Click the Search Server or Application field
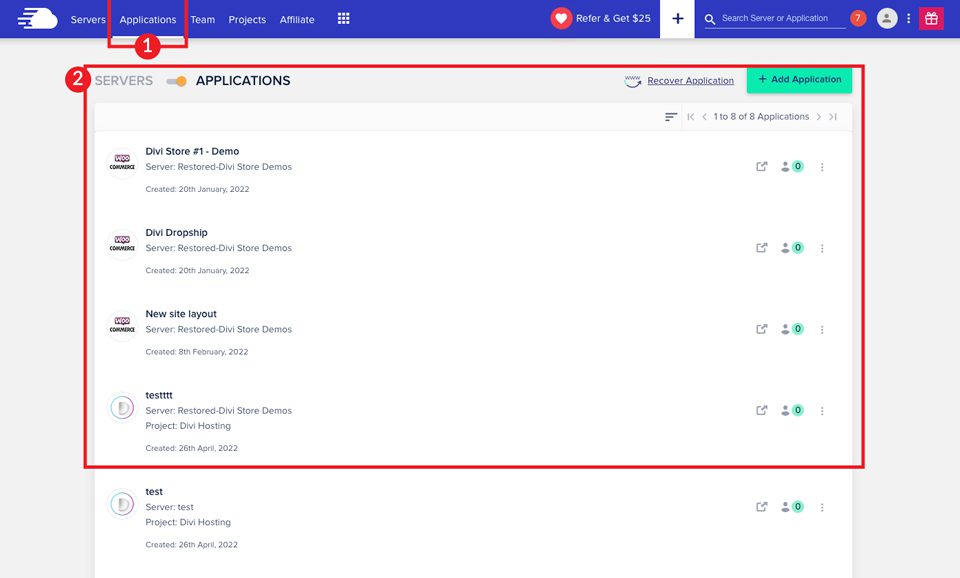Screen dimensions: 960x578 [x=780, y=19]
